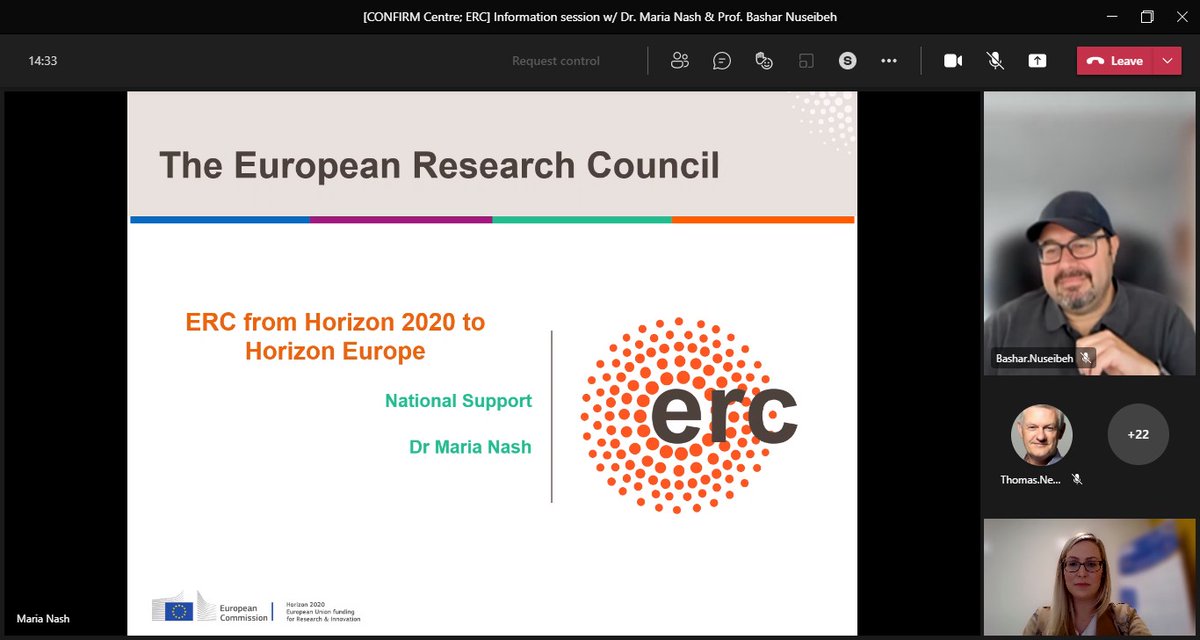Expand the Leave options dropdown arrow
This screenshot has width=1200, height=640.
(1167, 61)
